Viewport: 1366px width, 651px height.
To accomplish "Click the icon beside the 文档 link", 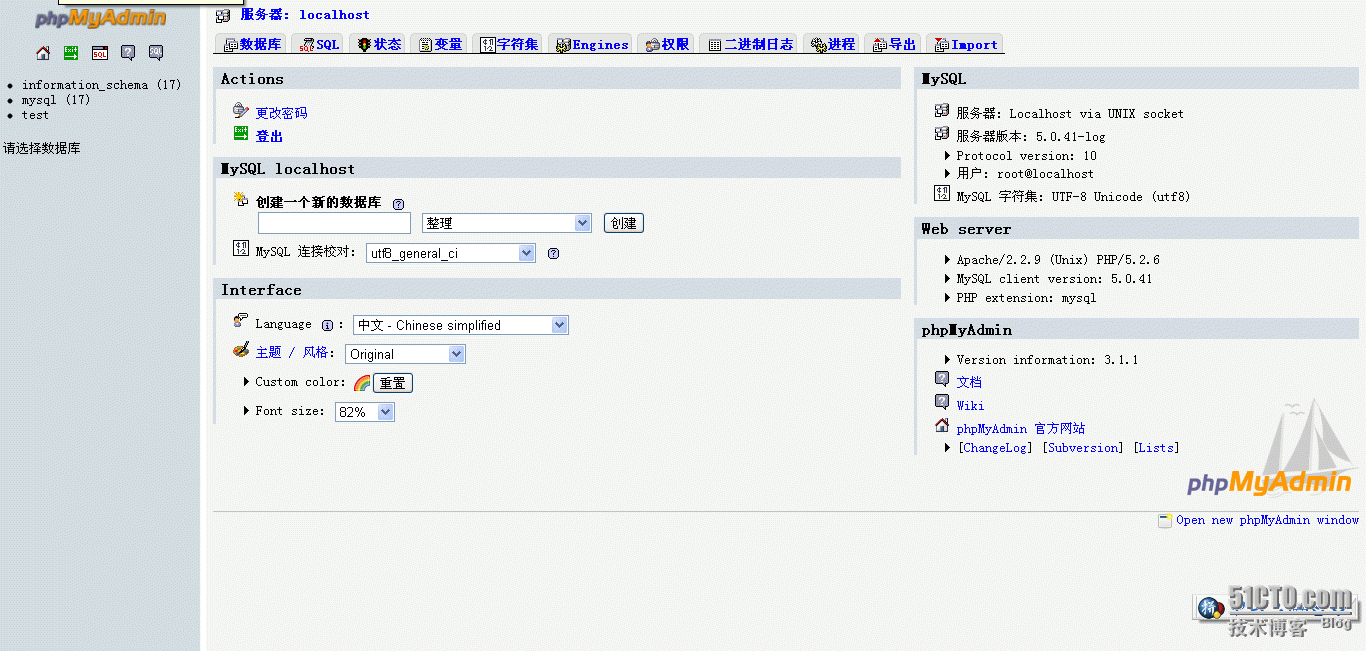I will pos(942,379).
